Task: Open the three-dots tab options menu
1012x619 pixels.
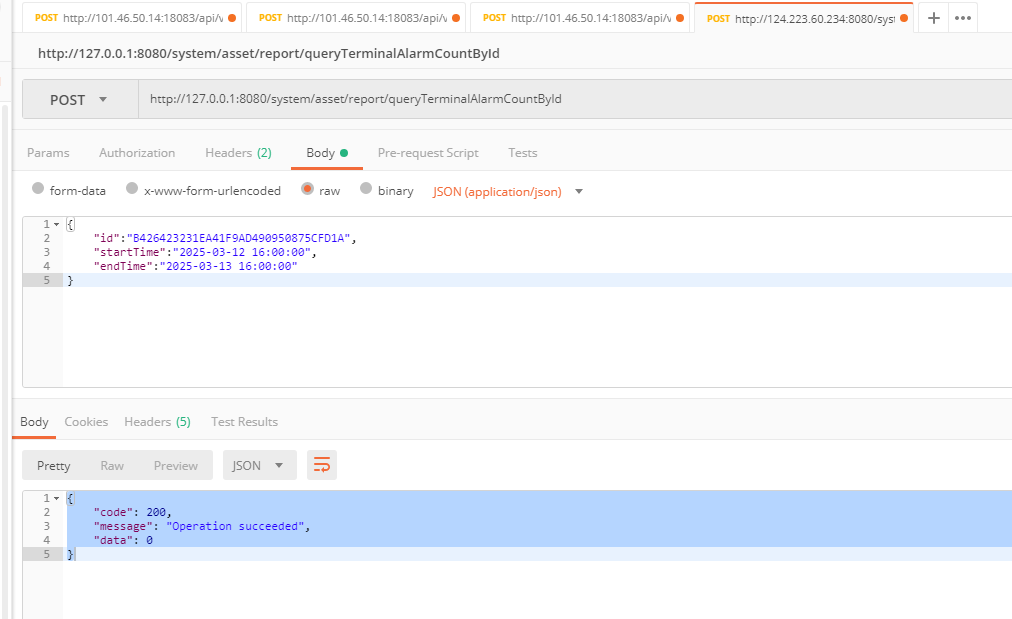Action: [x=962, y=18]
